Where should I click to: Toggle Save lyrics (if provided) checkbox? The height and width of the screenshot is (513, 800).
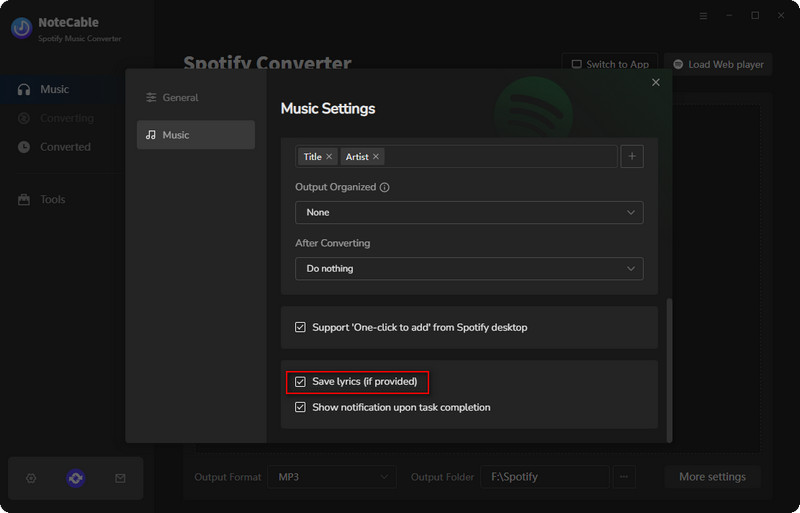pos(300,382)
